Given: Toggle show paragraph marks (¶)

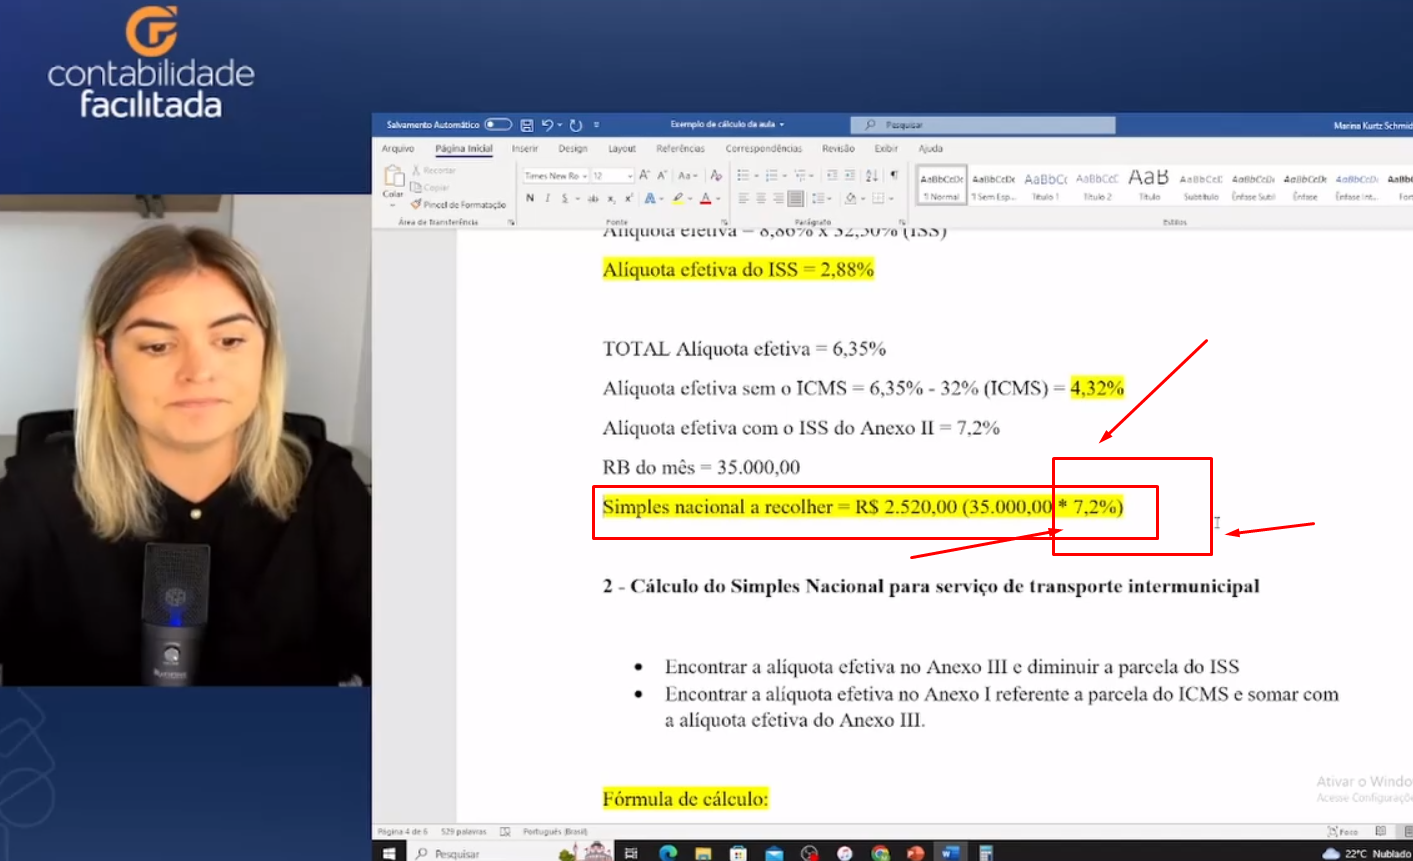Looking at the screenshot, I should pyautogui.click(x=894, y=176).
